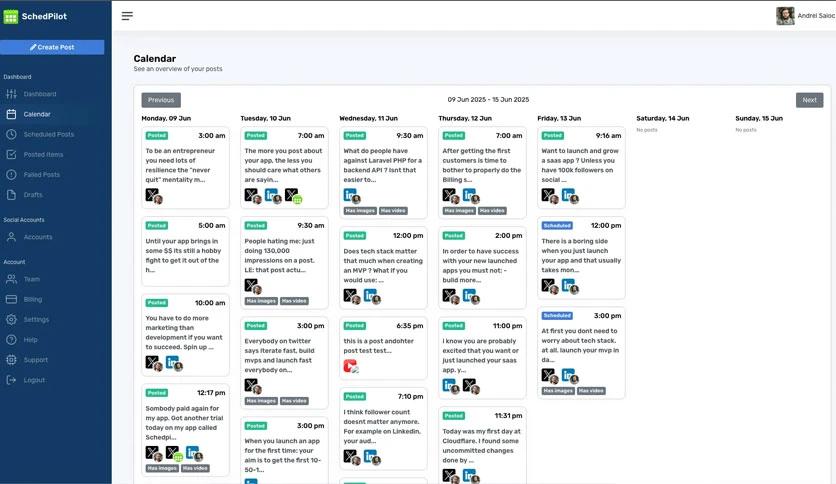Open the Accounts person icon

point(11,237)
